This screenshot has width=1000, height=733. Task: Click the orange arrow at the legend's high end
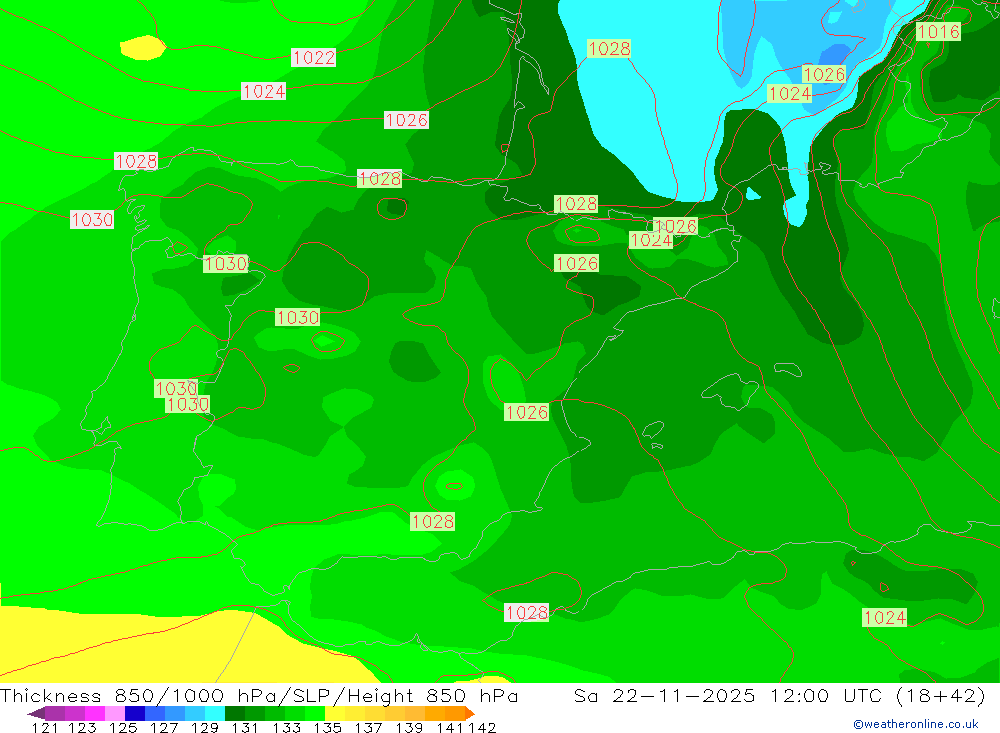click(x=470, y=713)
